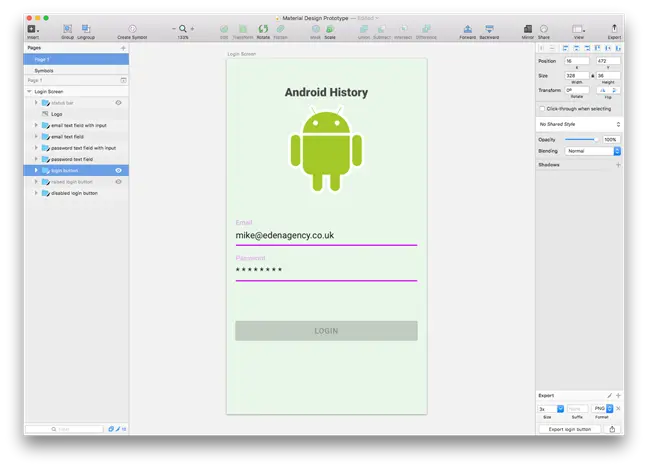Viewport: 648px width, 469px height.
Task: Zoom out with the minus button
Action: pyautogui.click(x=174, y=29)
